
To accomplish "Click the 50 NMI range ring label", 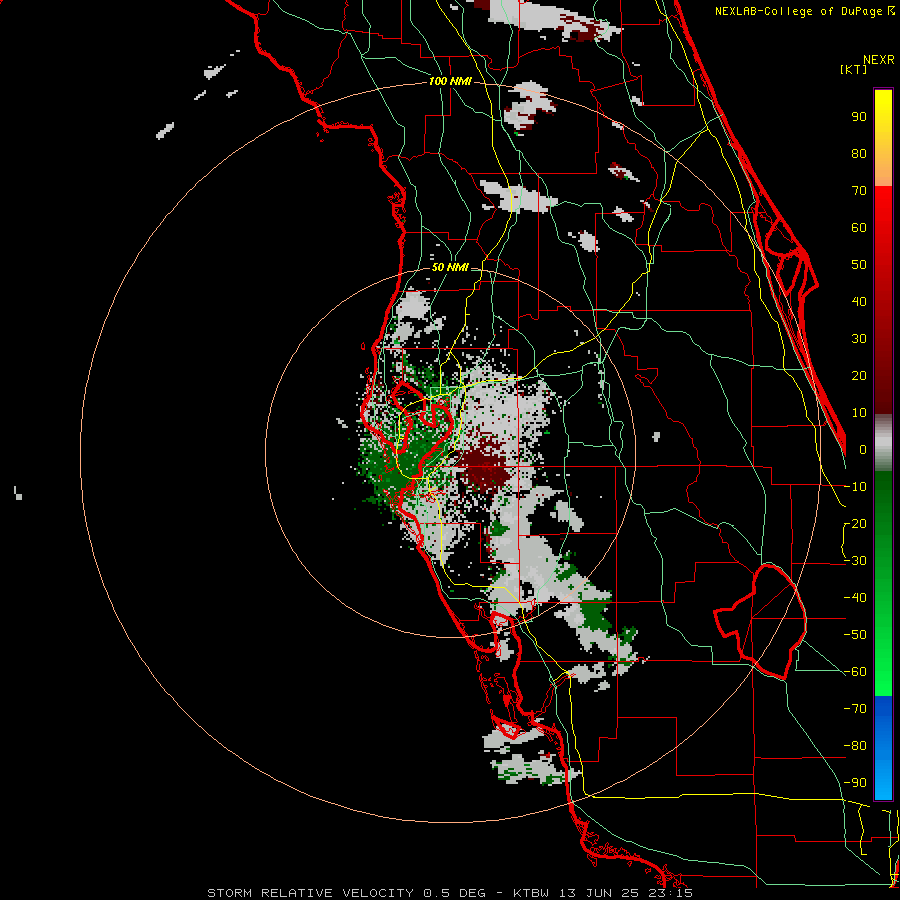I will point(450,267).
